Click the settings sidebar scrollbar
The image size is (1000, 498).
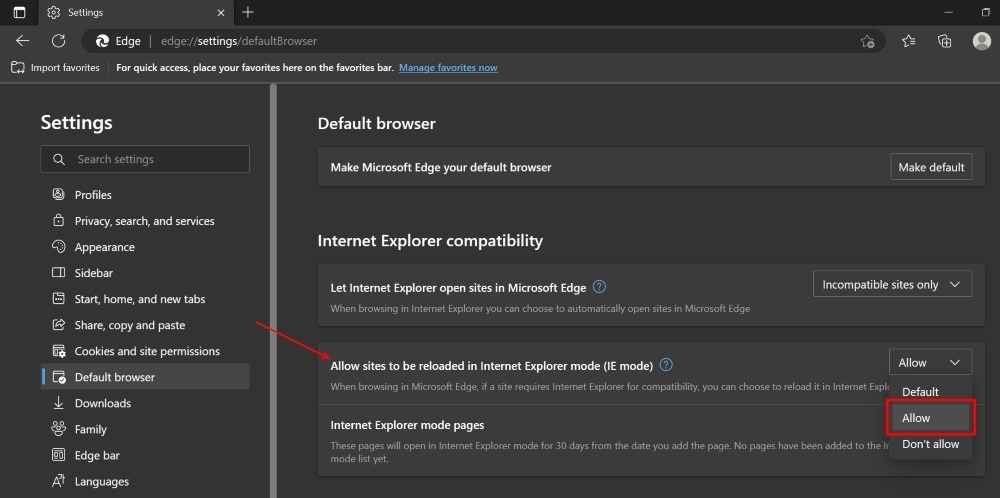pyautogui.click(x=274, y=290)
